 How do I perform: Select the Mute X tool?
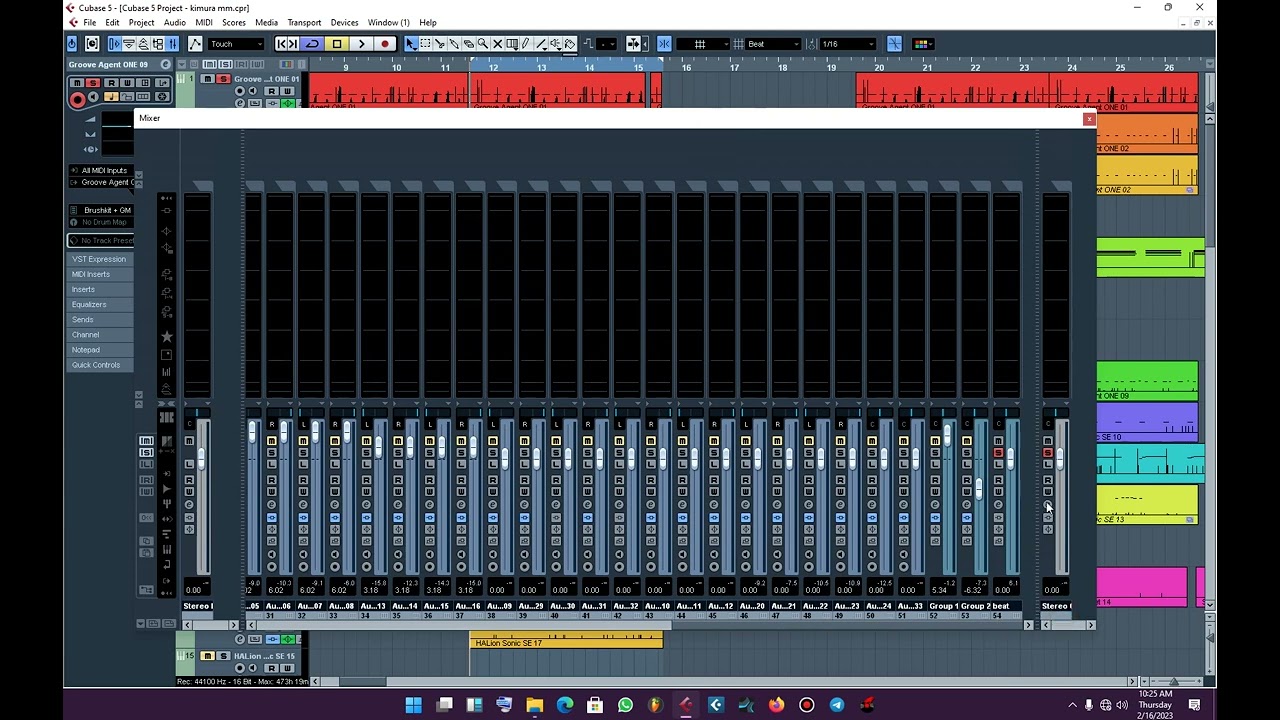(497, 44)
